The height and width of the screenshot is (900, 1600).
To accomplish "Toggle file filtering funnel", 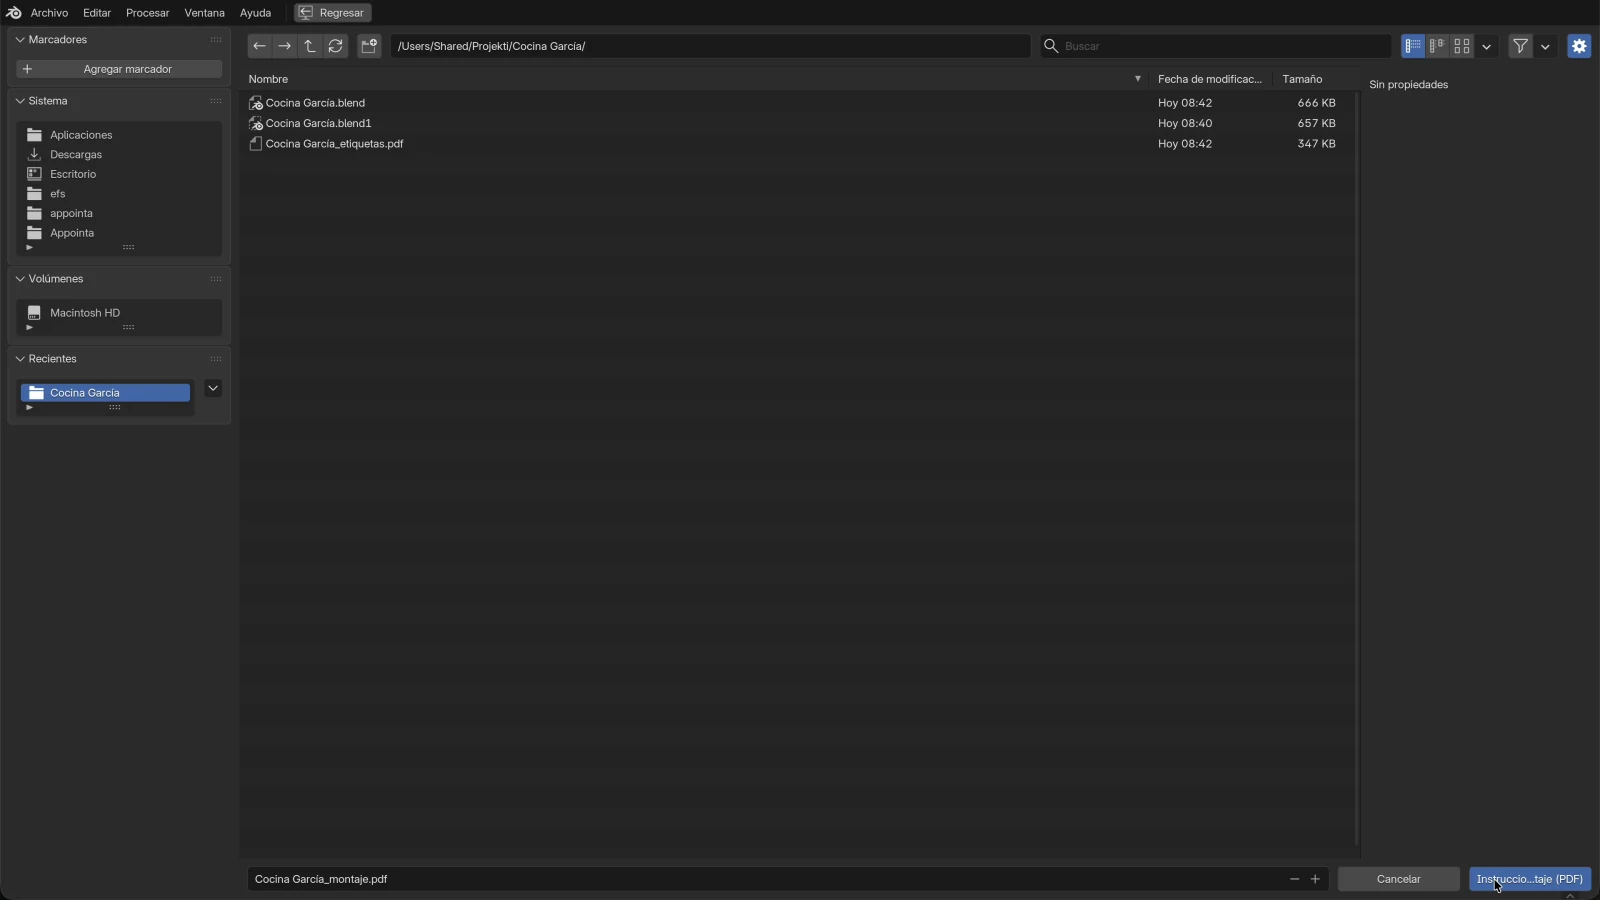I will pos(1521,46).
